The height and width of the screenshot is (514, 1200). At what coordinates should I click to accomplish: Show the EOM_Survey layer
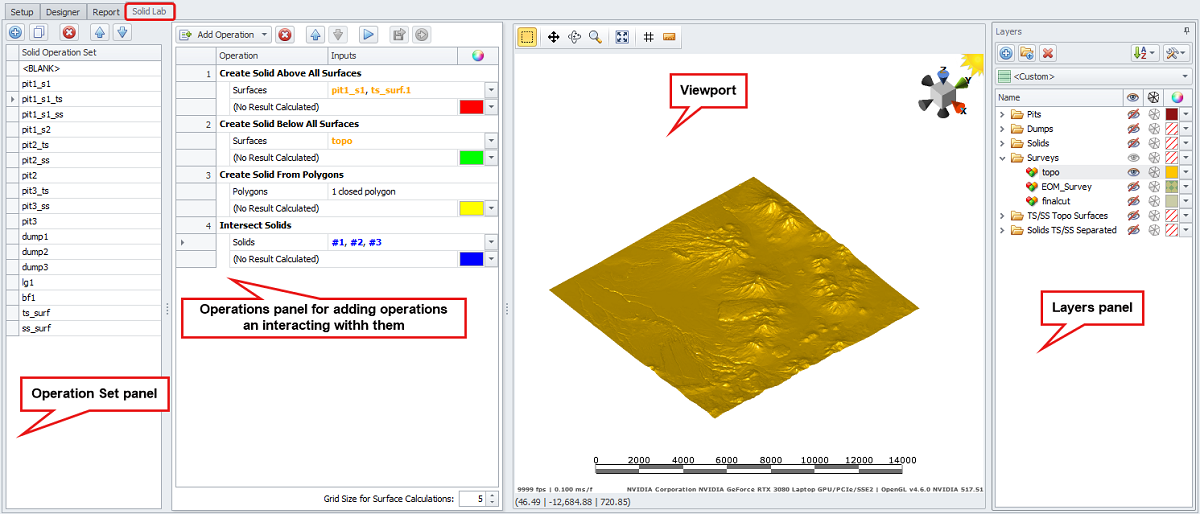coord(1133,187)
